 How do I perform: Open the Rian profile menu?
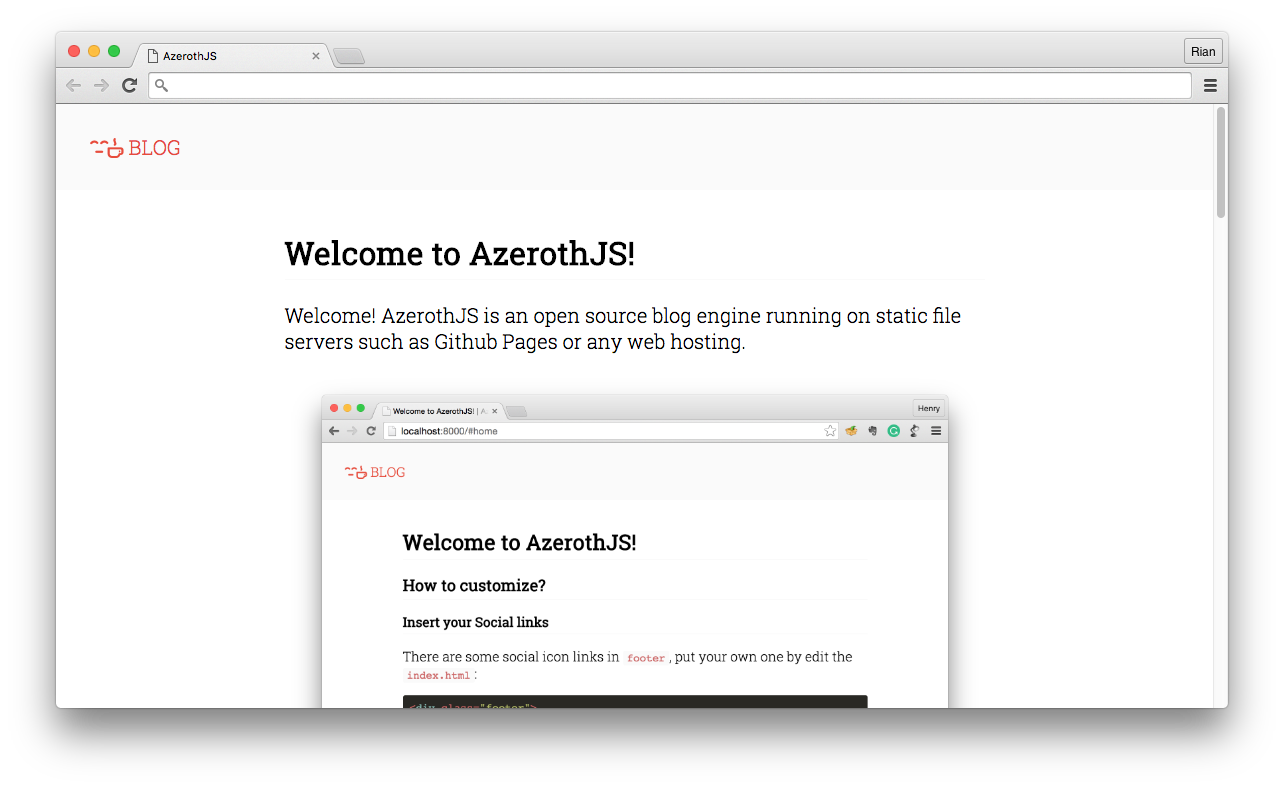point(1203,50)
